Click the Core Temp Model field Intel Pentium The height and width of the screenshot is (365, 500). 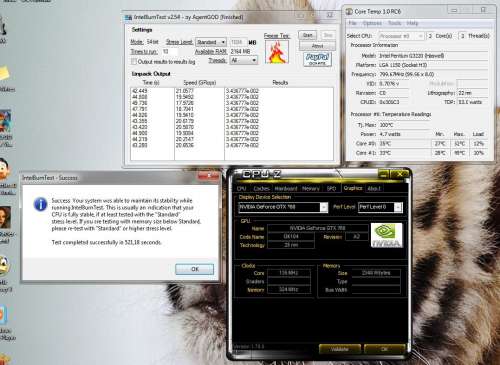(433, 56)
